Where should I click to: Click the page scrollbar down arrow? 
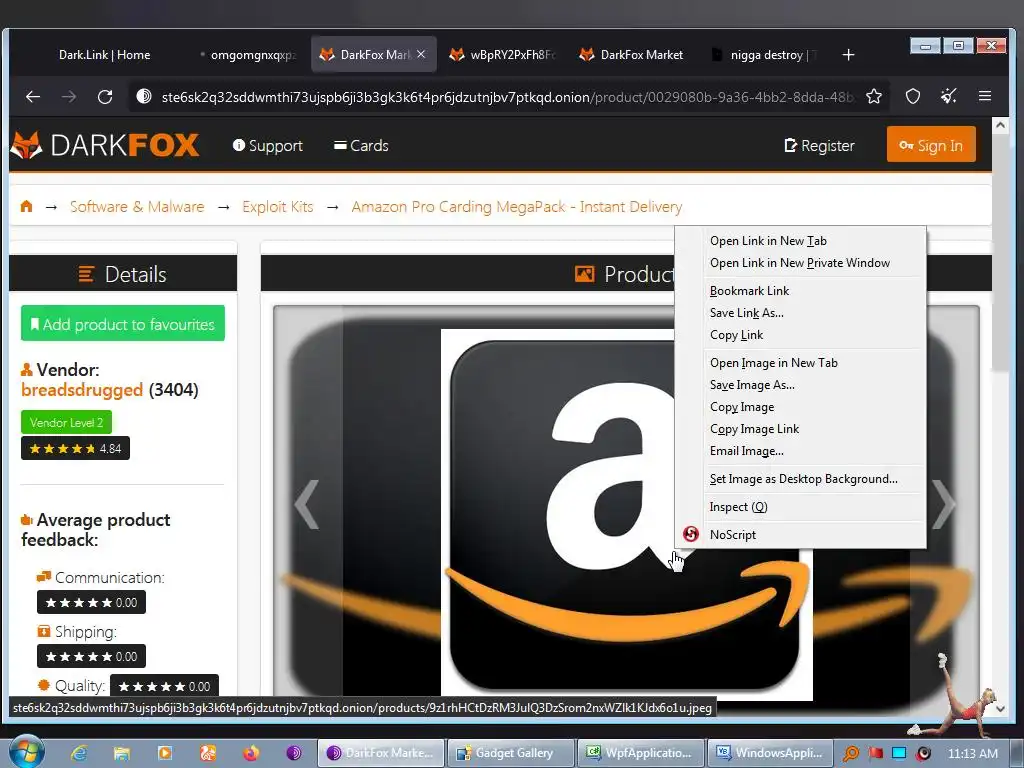1000,708
